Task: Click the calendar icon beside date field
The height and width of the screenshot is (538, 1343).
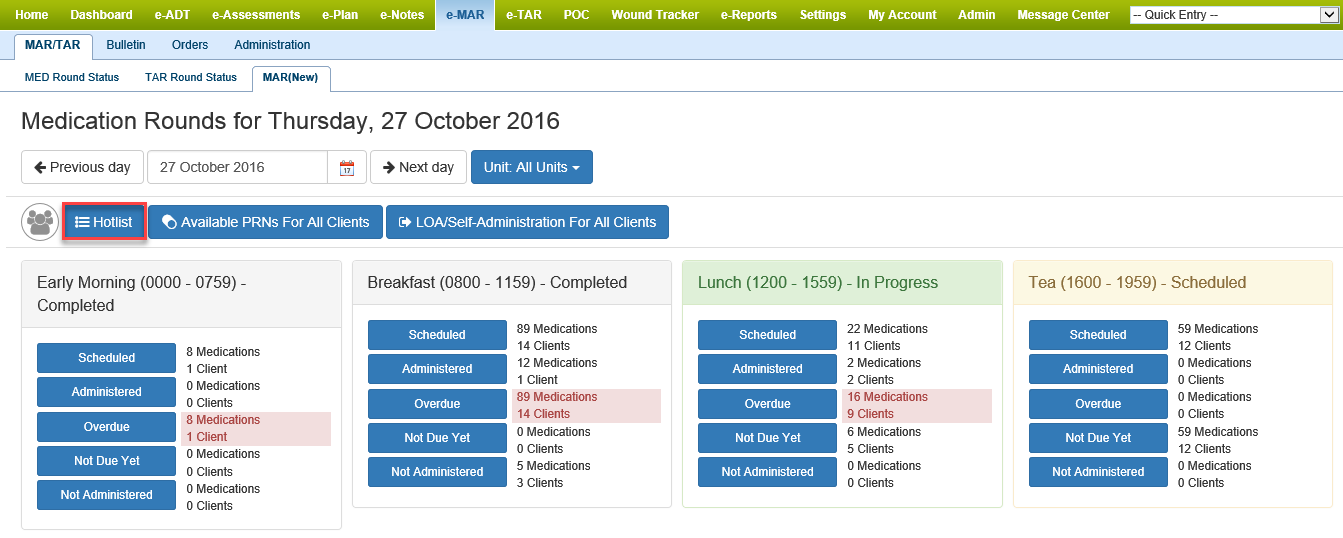Action: click(346, 168)
